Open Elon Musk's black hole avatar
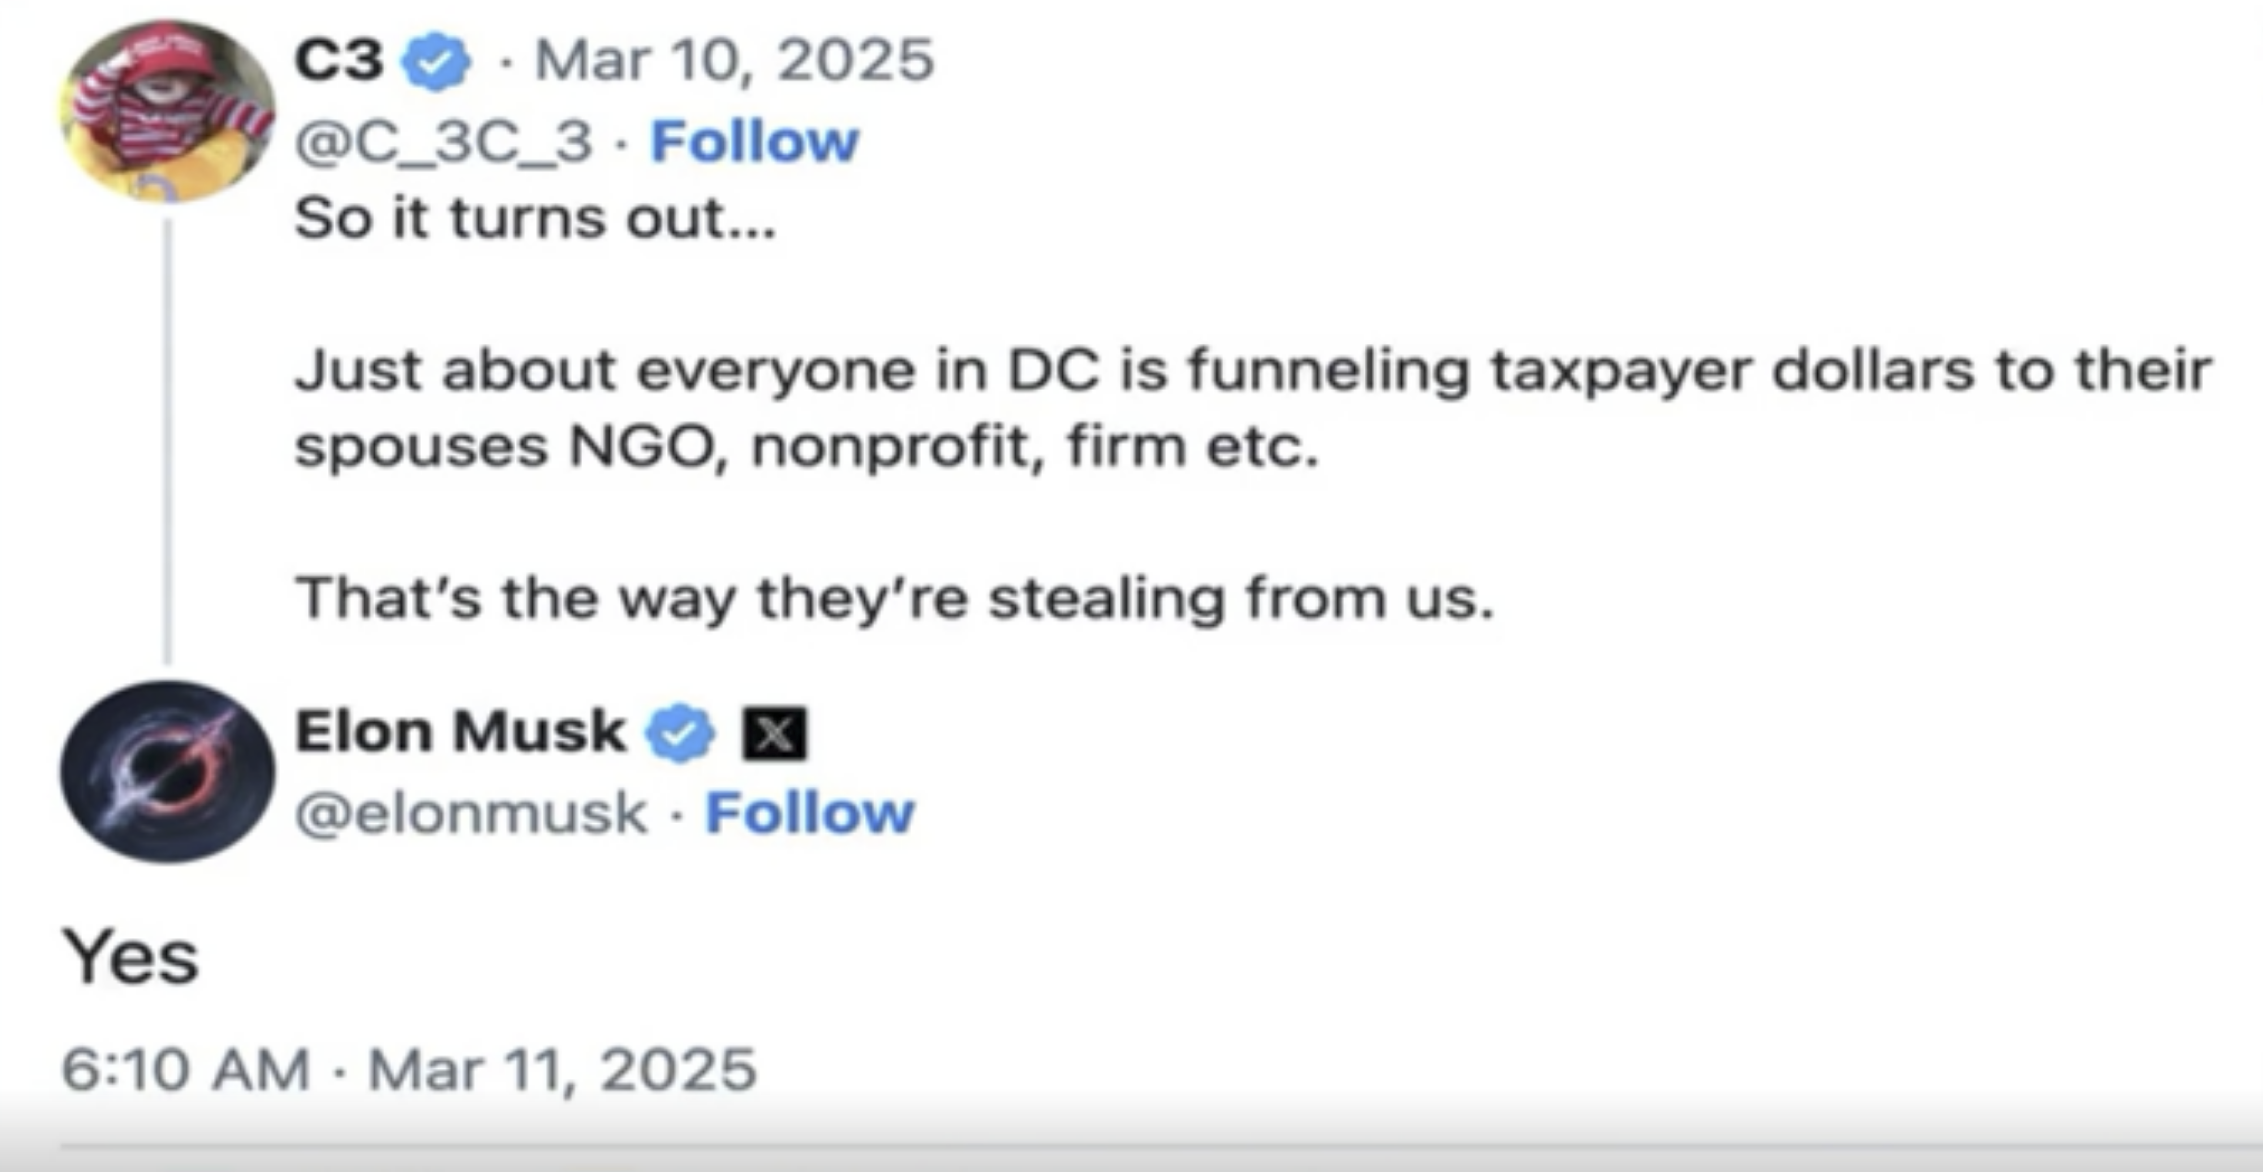 [x=167, y=772]
